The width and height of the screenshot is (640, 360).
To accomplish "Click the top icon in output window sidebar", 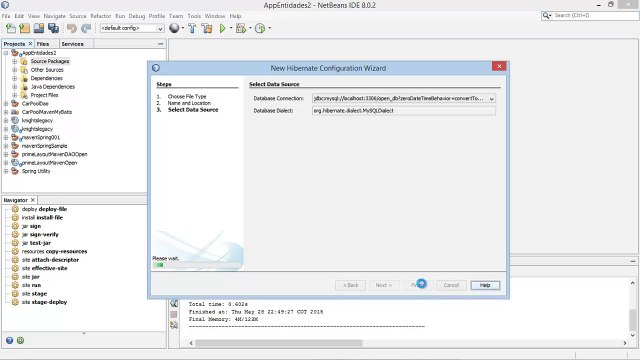I will (x=174, y=303).
